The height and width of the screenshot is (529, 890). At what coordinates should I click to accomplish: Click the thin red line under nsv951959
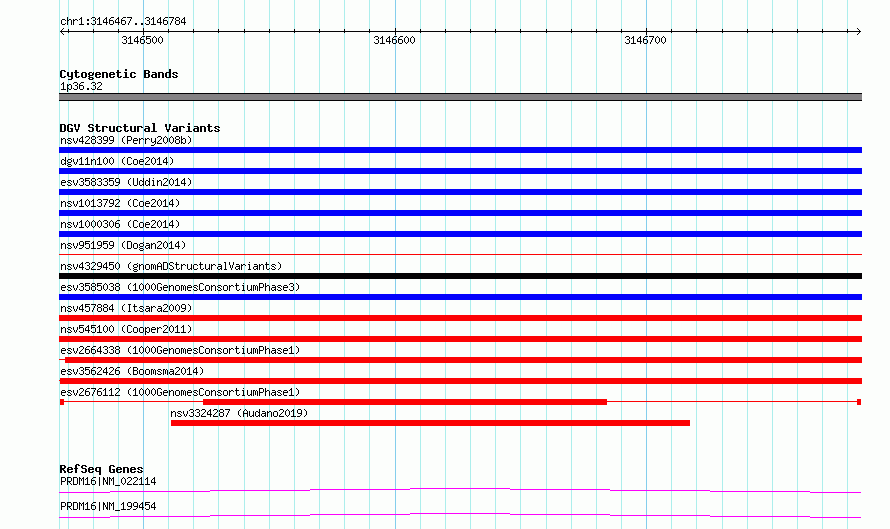click(x=460, y=255)
